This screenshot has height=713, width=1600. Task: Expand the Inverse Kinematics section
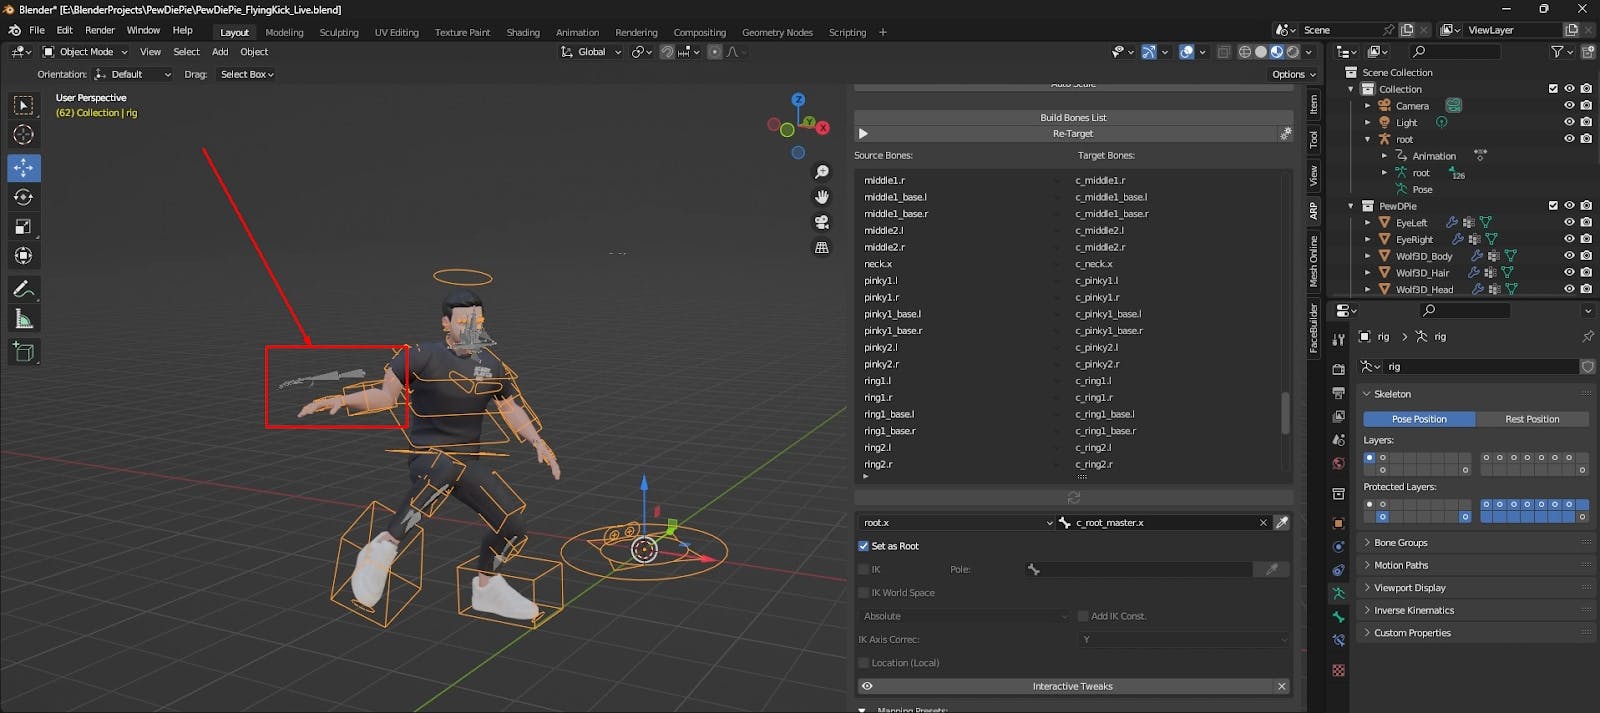1413,610
